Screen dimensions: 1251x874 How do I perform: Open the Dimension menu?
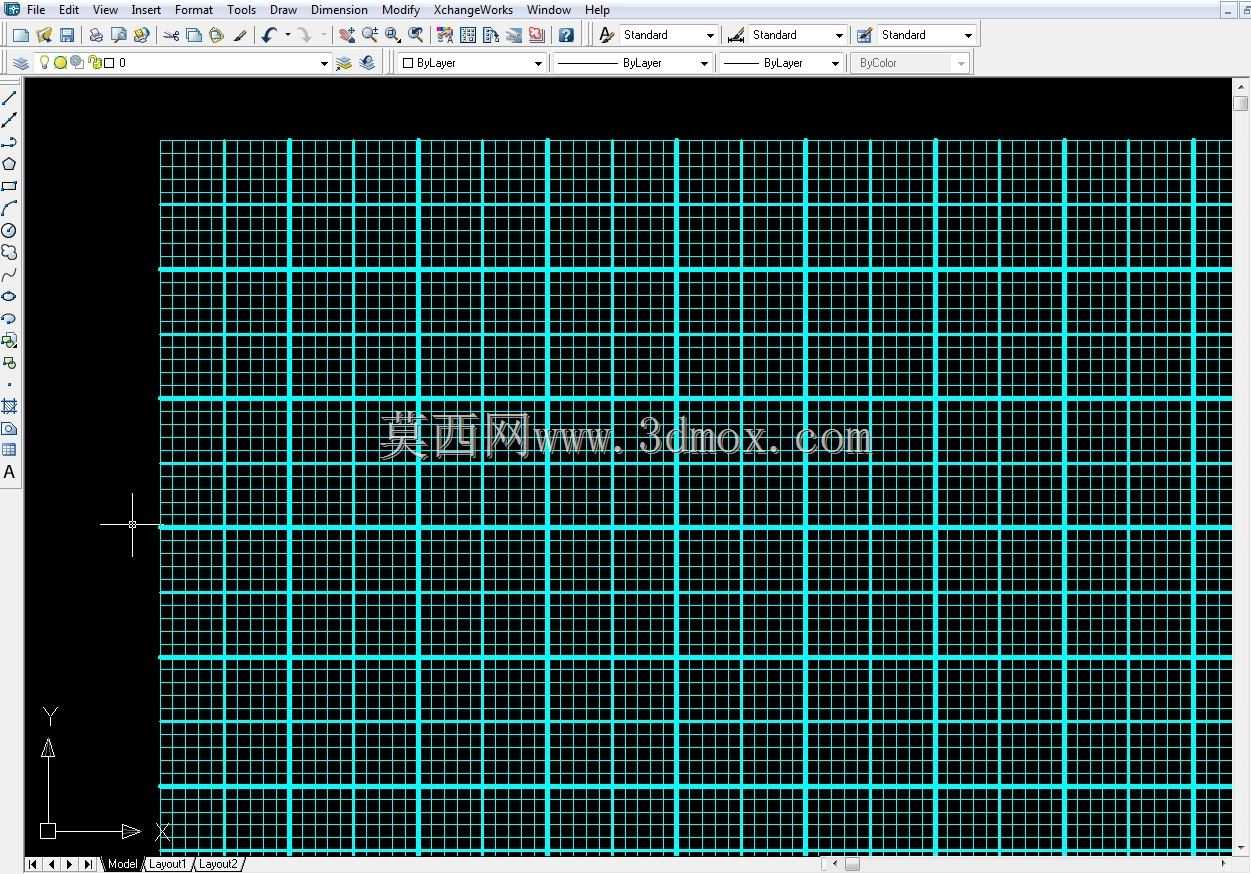(339, 10)
